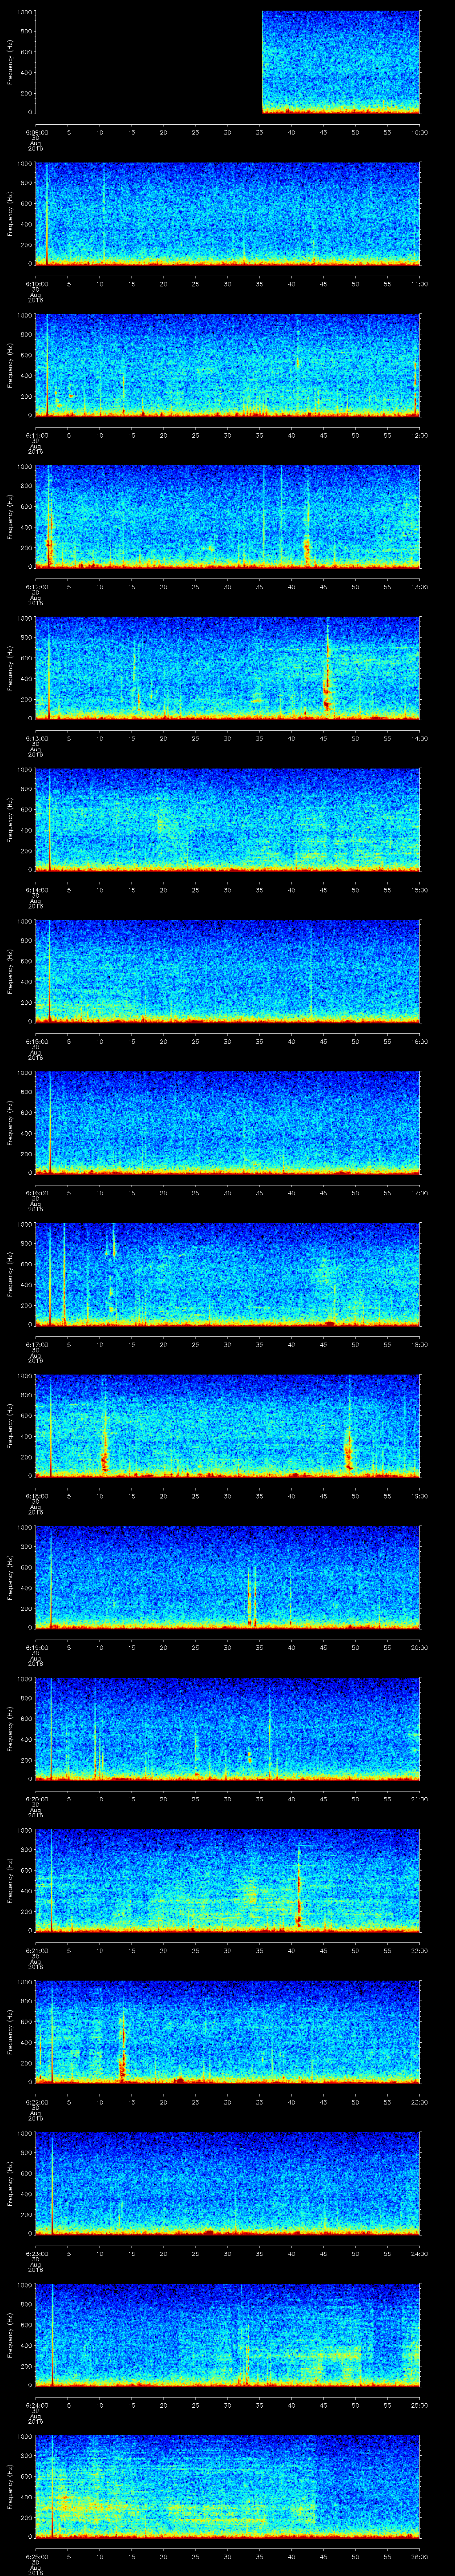
Task: Click the 25:00 end time label
Action: pyautogui.click(x=420, y=2405)
